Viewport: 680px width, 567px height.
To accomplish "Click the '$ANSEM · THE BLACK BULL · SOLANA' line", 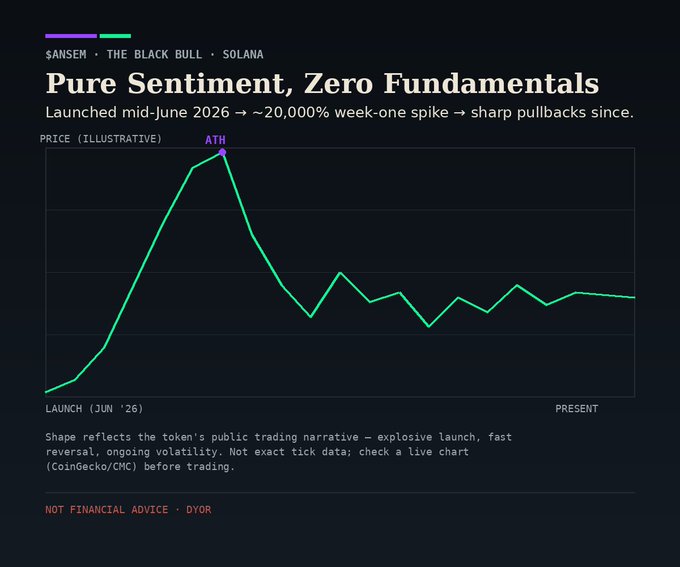I will coord(154,55).
